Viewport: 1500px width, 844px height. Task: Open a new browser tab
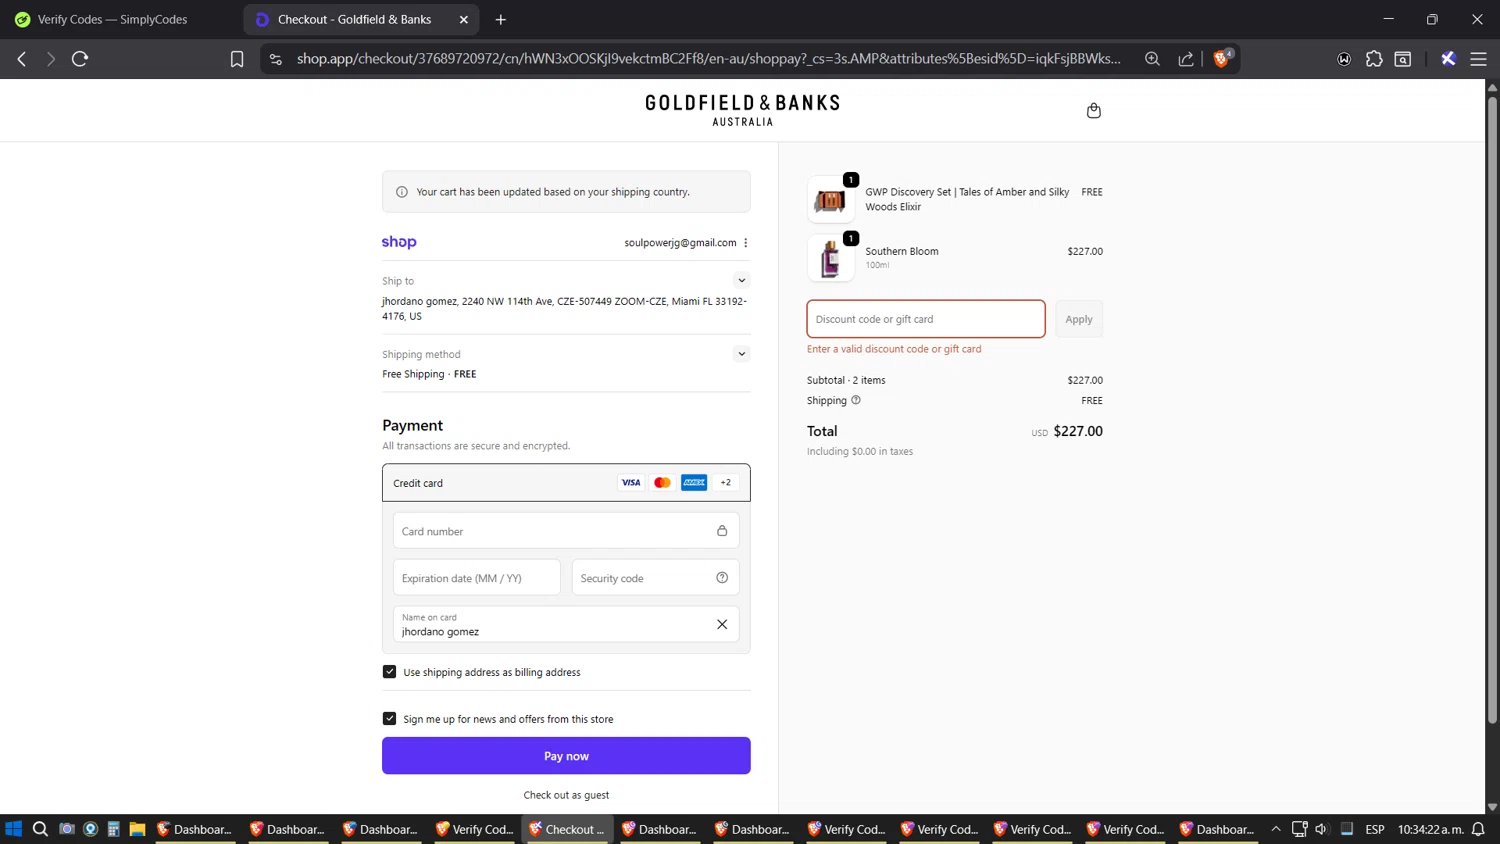[x=501, y=19]
